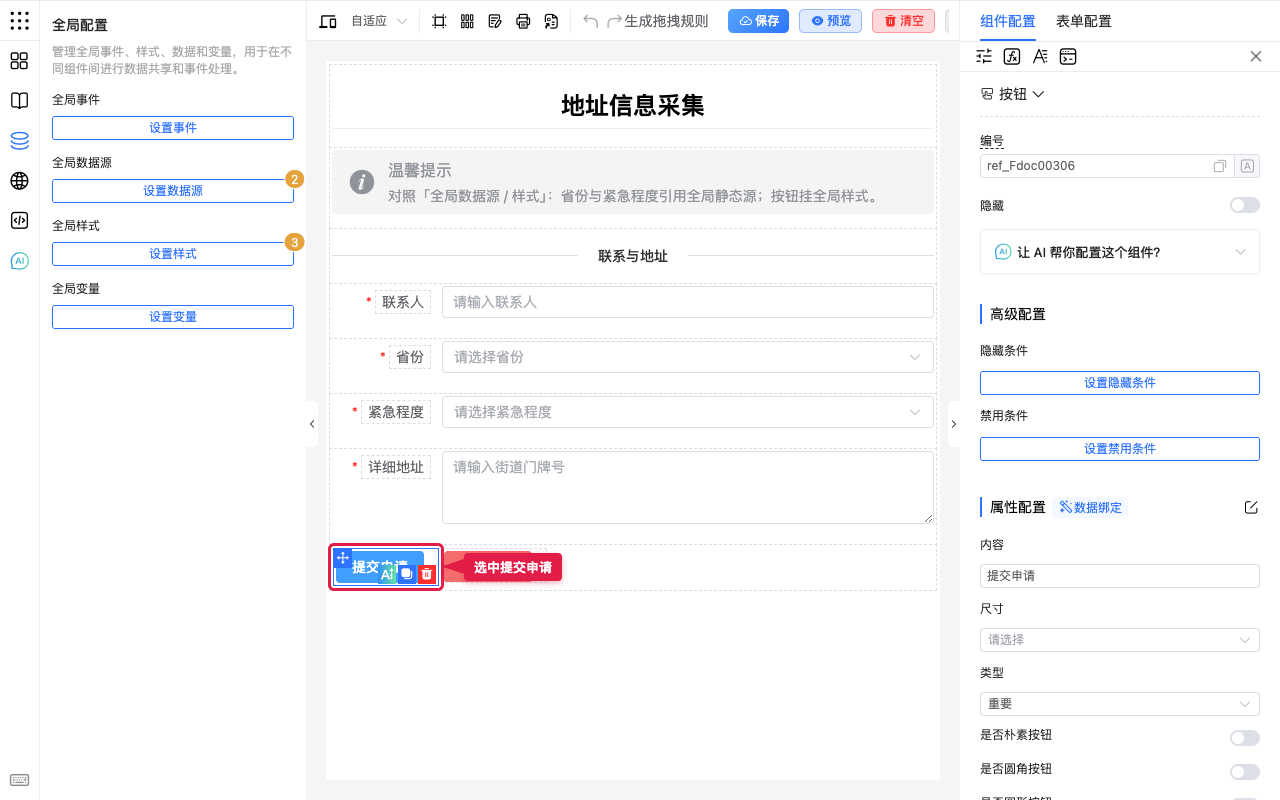Click the 地址信息采集 form title

633,105
